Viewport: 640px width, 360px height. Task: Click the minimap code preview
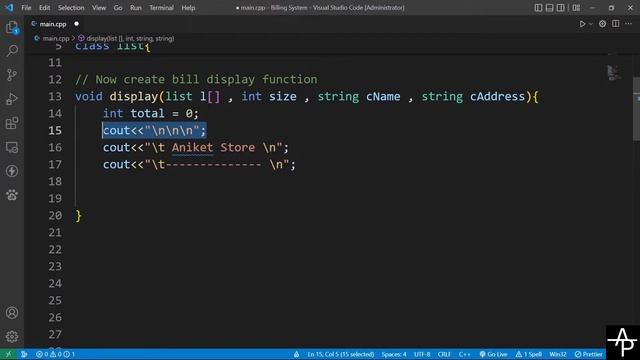point(613,73)
